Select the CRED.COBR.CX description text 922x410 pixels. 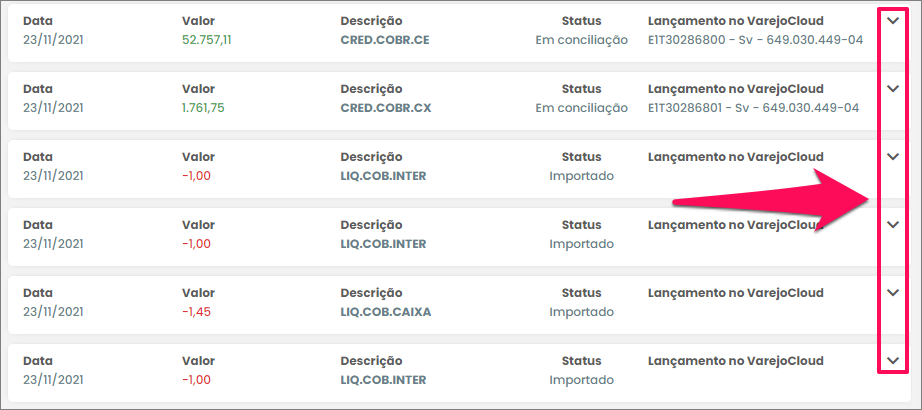click(385, 108)
